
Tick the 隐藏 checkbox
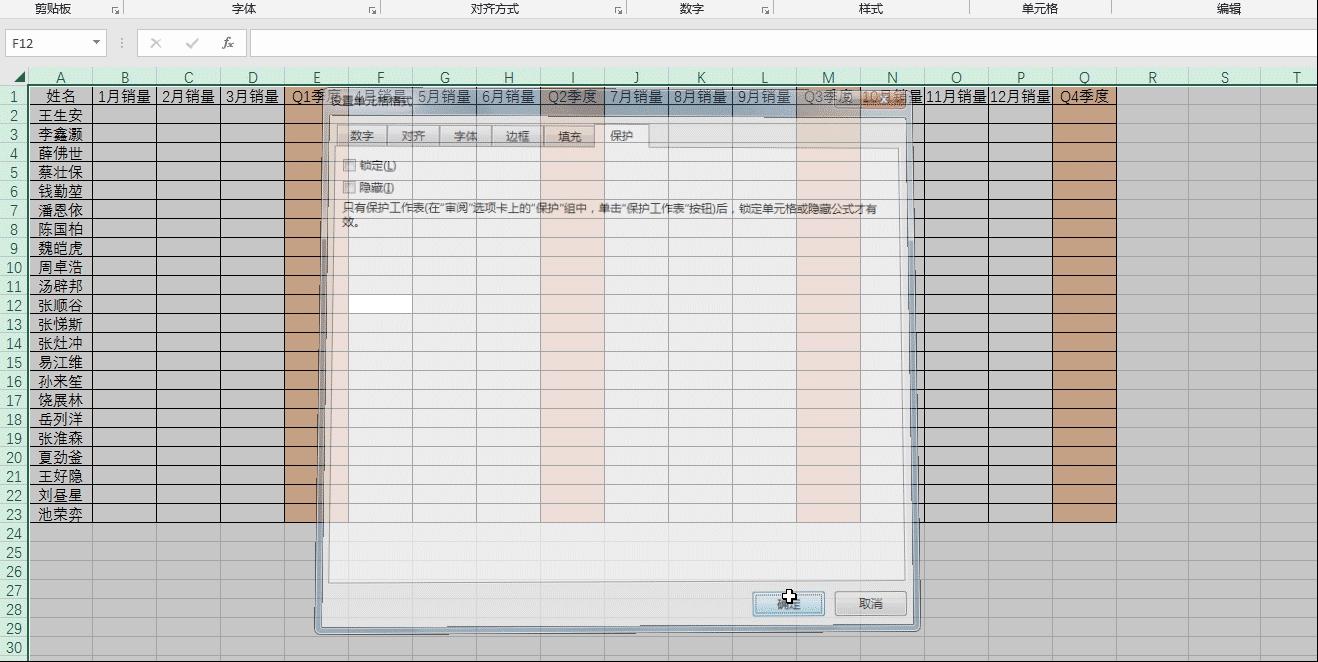pos(349,187)
